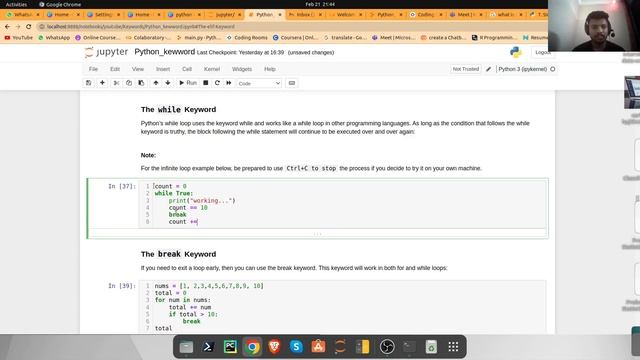Open the Help menu
The image size is (640, 360).
270,69
